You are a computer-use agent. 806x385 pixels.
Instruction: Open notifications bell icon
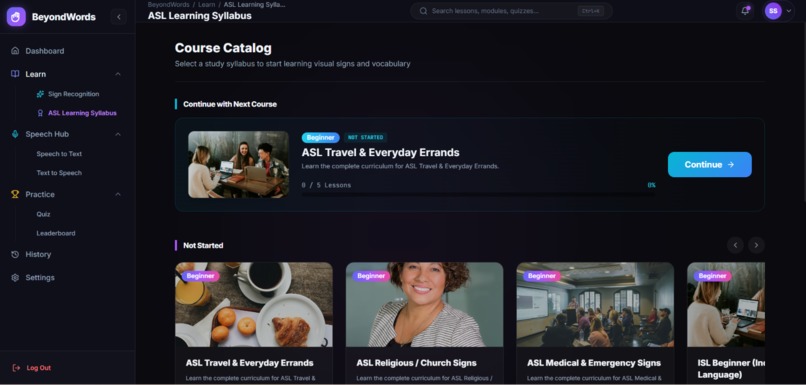(745, 11)
